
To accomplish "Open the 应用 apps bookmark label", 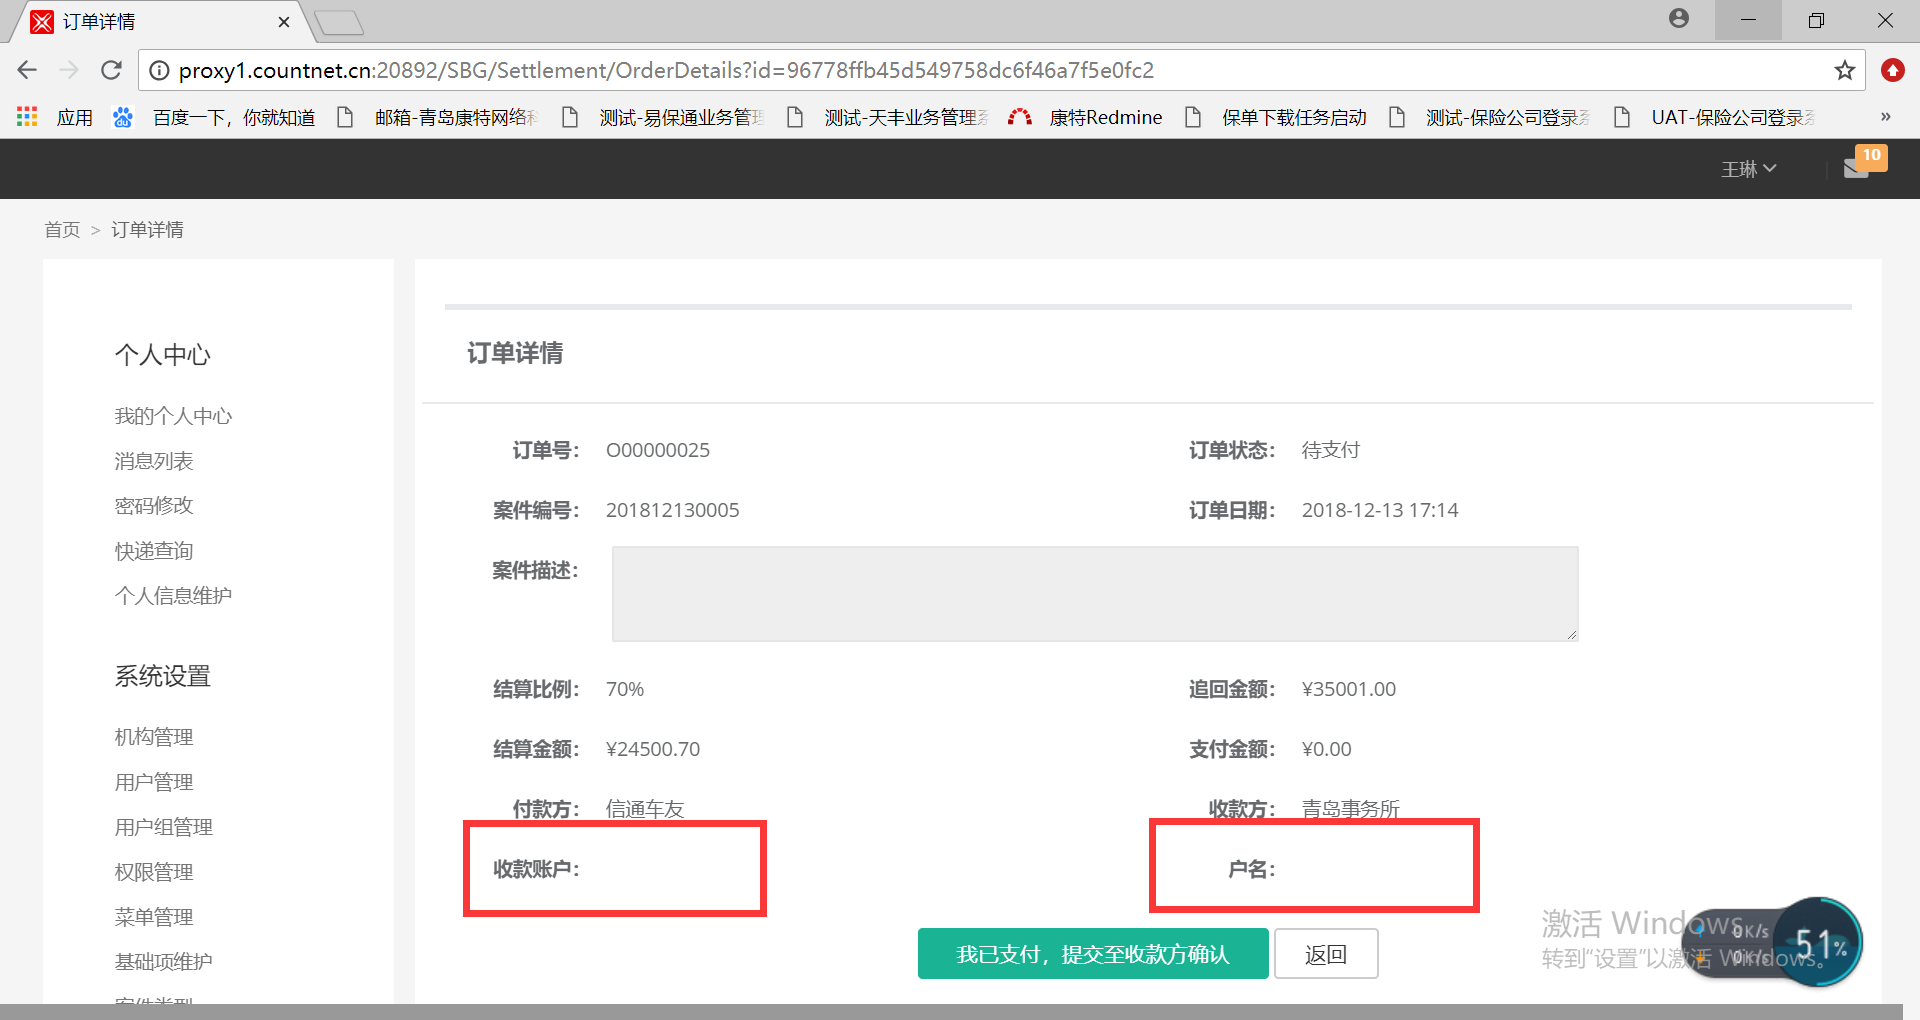I will pos(75,117).
